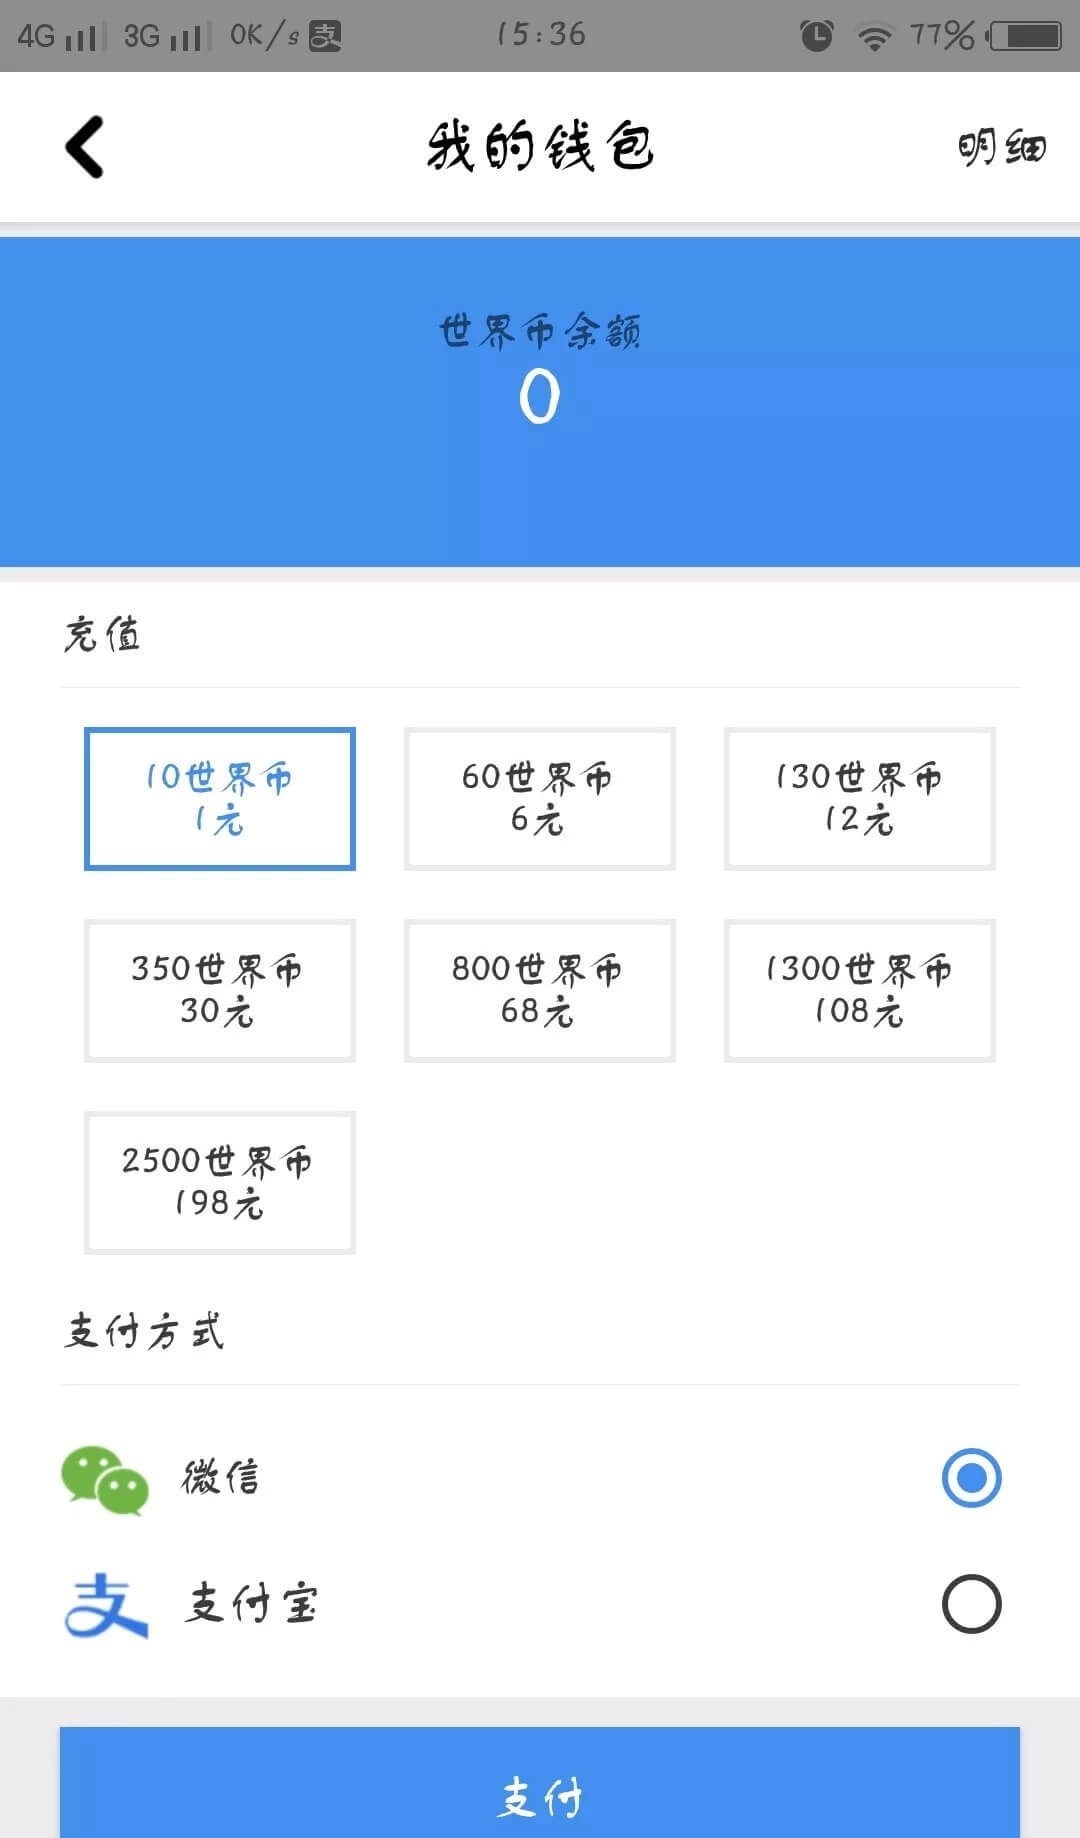Open the 明细 details link
Screen dimensions: 1080x1838
[1001, 148]
